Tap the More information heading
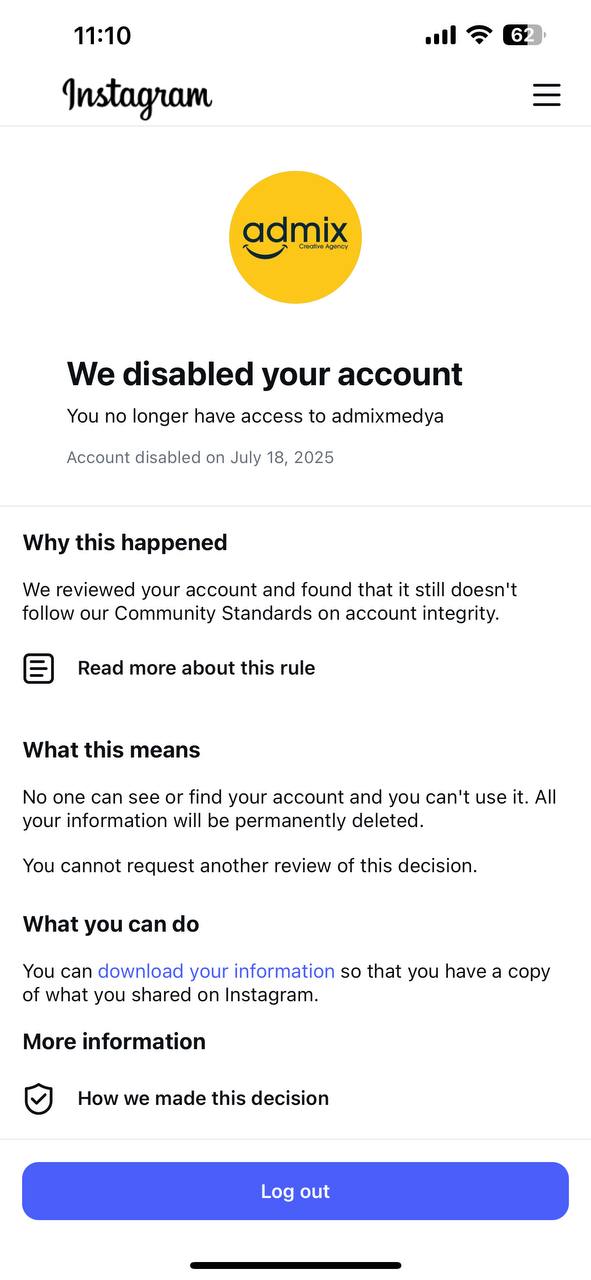This screenshot has width=591, height=1280. [114, 1041]
